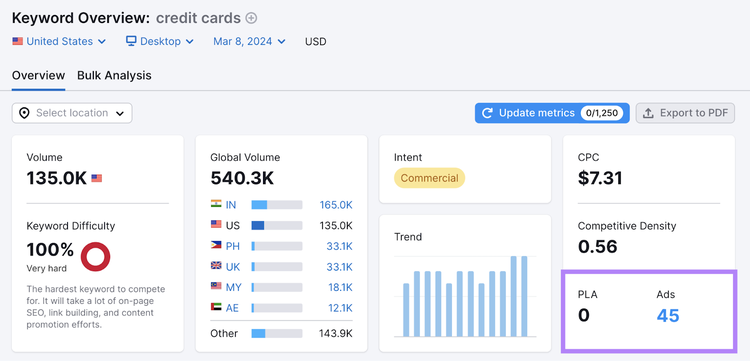
Task: Click the 540.3K Global Volume value
Action: [242, 178]
